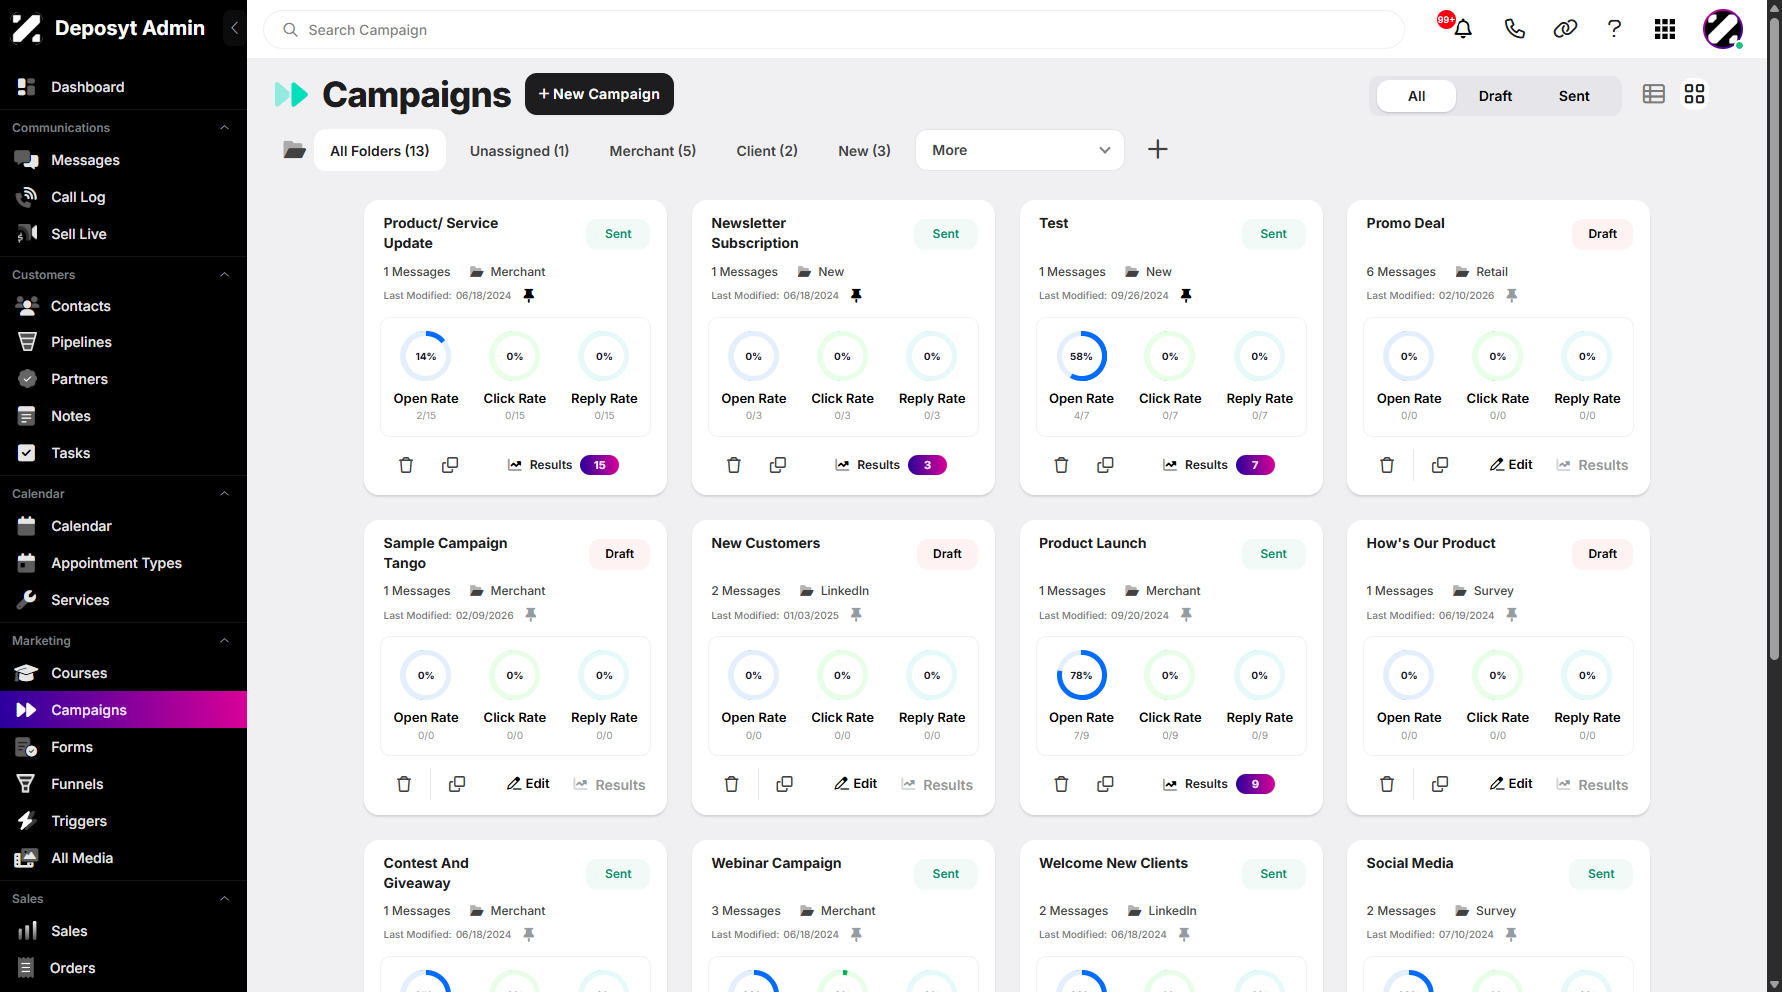Select the Unassigned (1) folder tab
1782x992 pixels.
coord(519,151)
